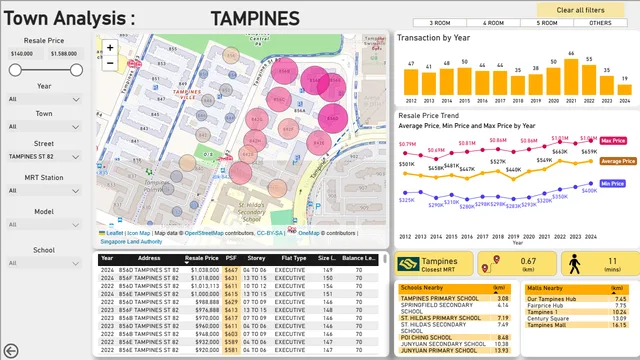Sort Schools Nearby by km column

pos(499,288)
